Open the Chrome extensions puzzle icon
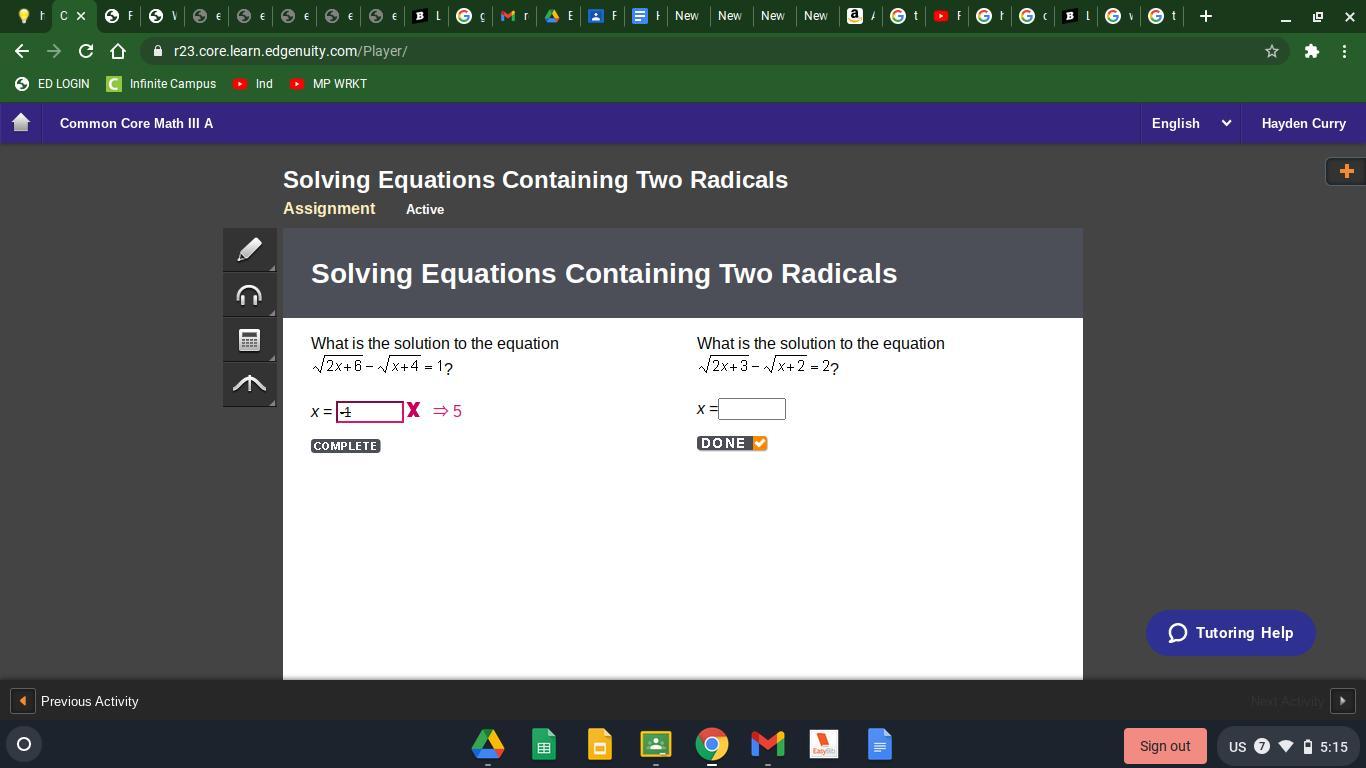The height and width of the screenshot is (768, 1366). tap(1311, 51)
